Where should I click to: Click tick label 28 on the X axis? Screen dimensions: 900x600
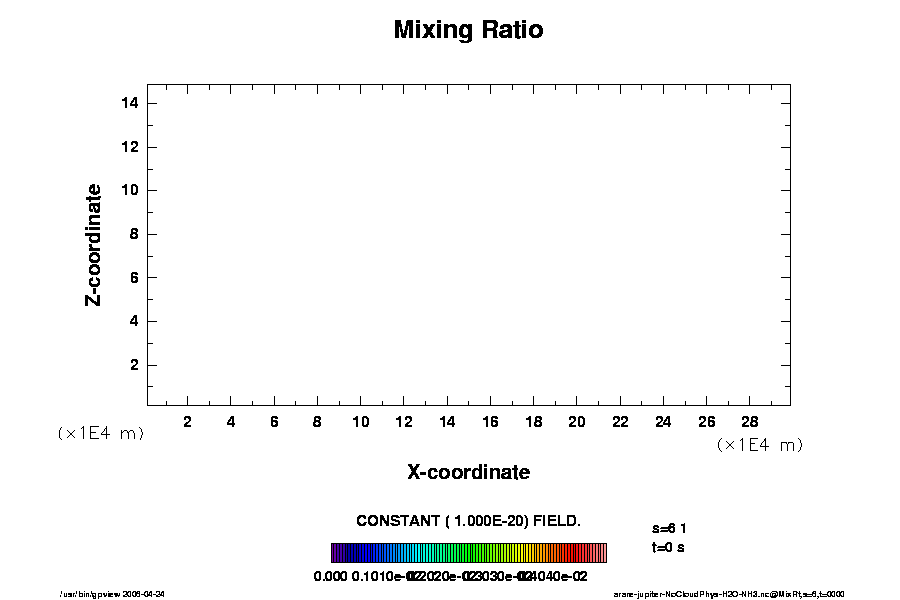750,422
